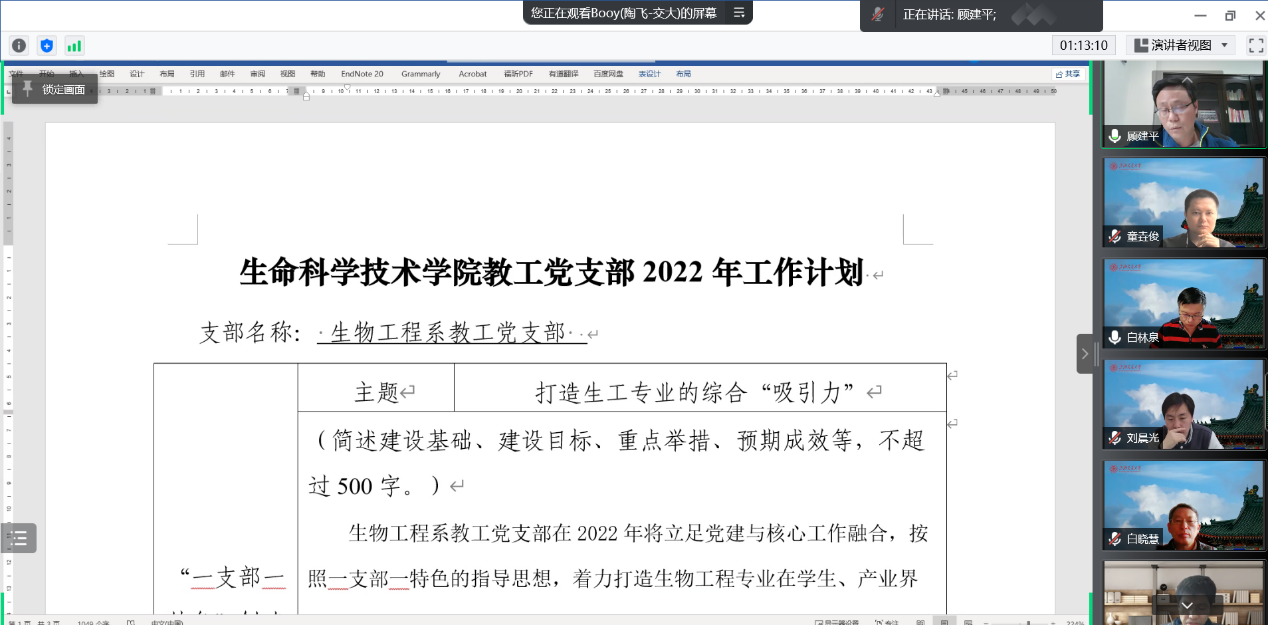Screen dimensions: 1268x625
Task: Collapse the participant video panel with the arrow
Action: tap(1085, 353)
